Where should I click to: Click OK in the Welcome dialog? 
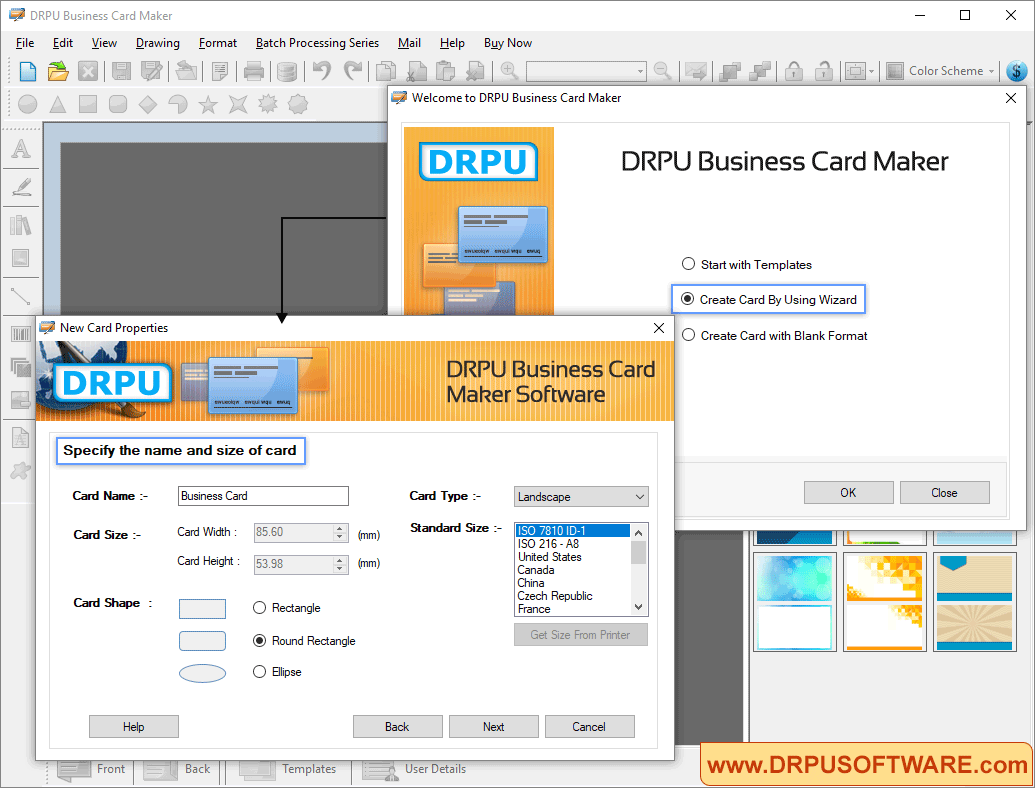coord(848,492)
